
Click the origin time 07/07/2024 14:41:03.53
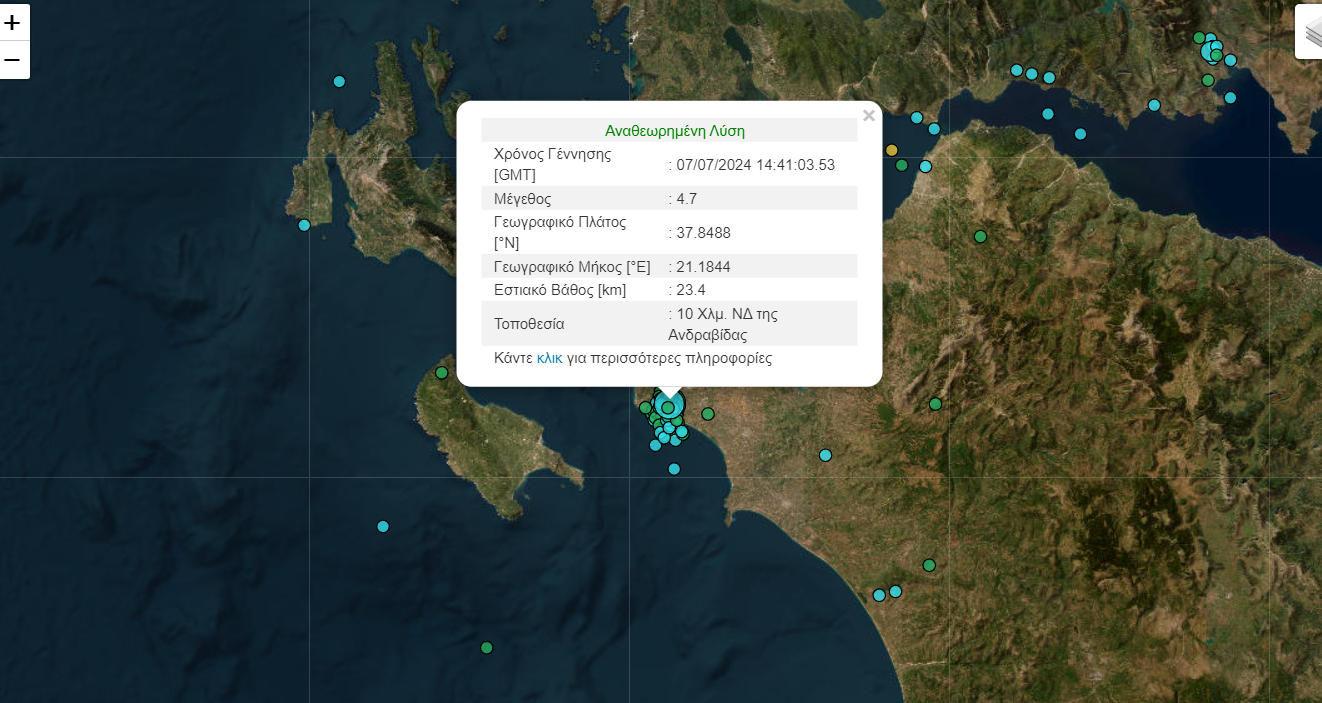tap(754, 165)
